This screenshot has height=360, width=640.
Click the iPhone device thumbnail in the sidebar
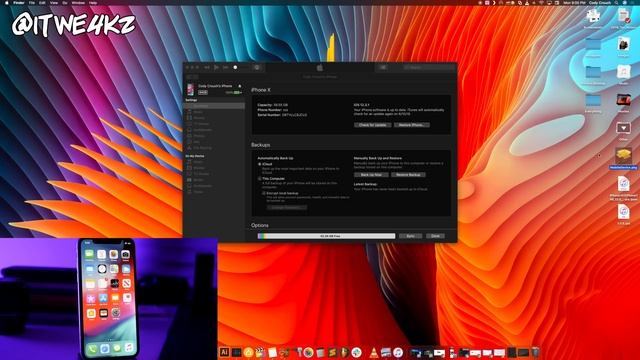191,89
